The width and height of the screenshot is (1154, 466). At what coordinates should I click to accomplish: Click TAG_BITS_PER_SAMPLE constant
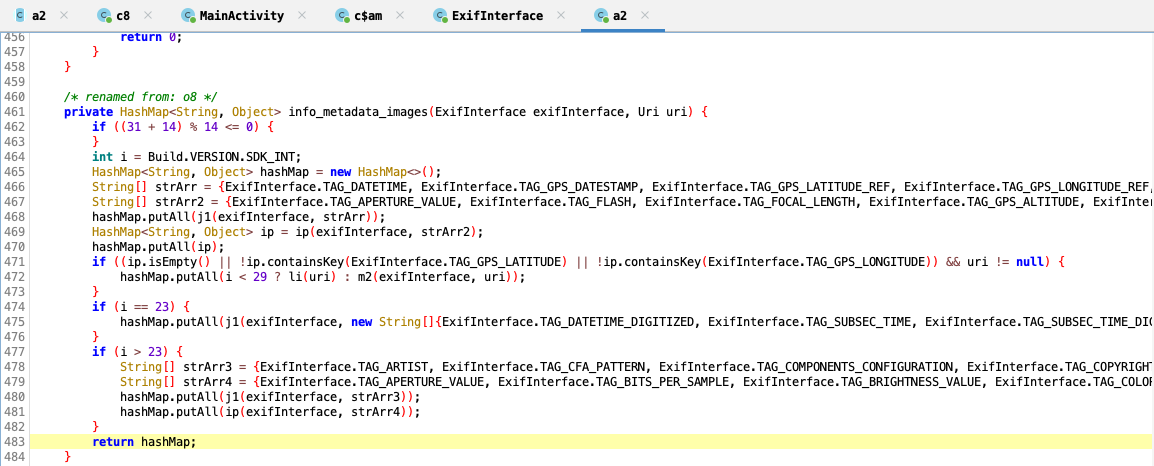[x=662, y=381]
